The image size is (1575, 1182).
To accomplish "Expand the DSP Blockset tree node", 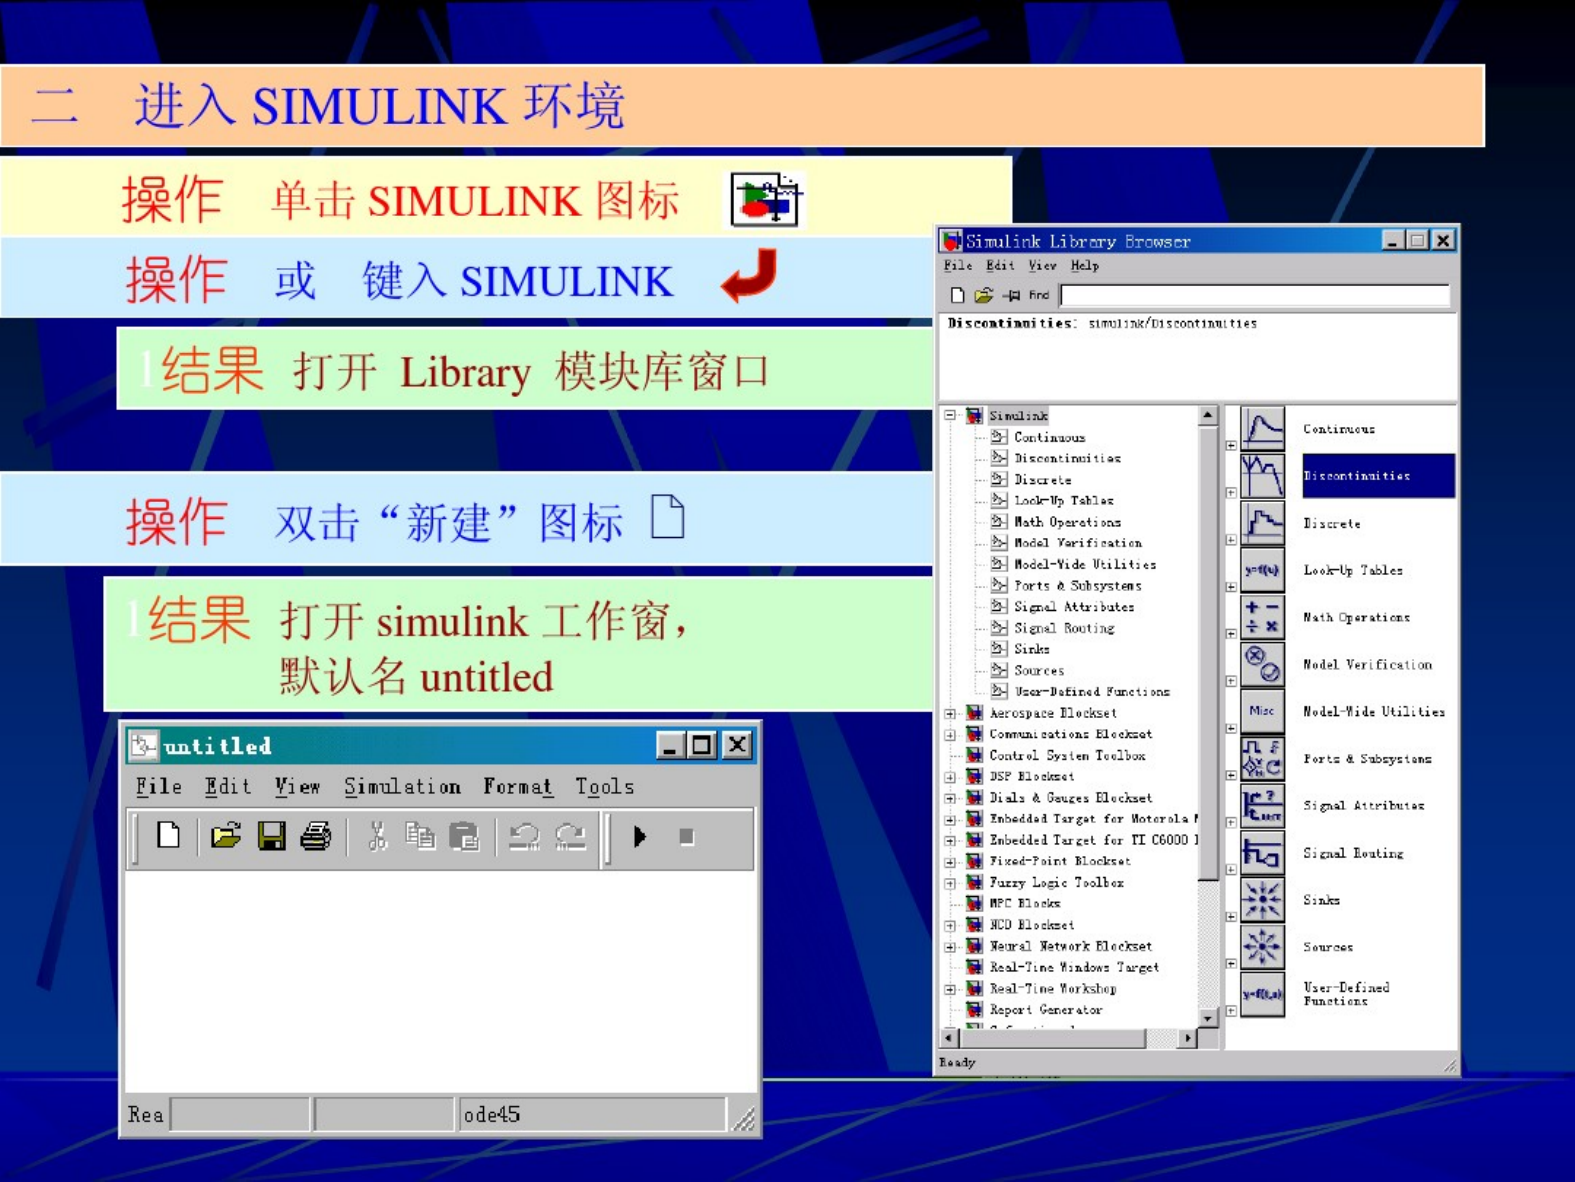I will tap(951, 776).
